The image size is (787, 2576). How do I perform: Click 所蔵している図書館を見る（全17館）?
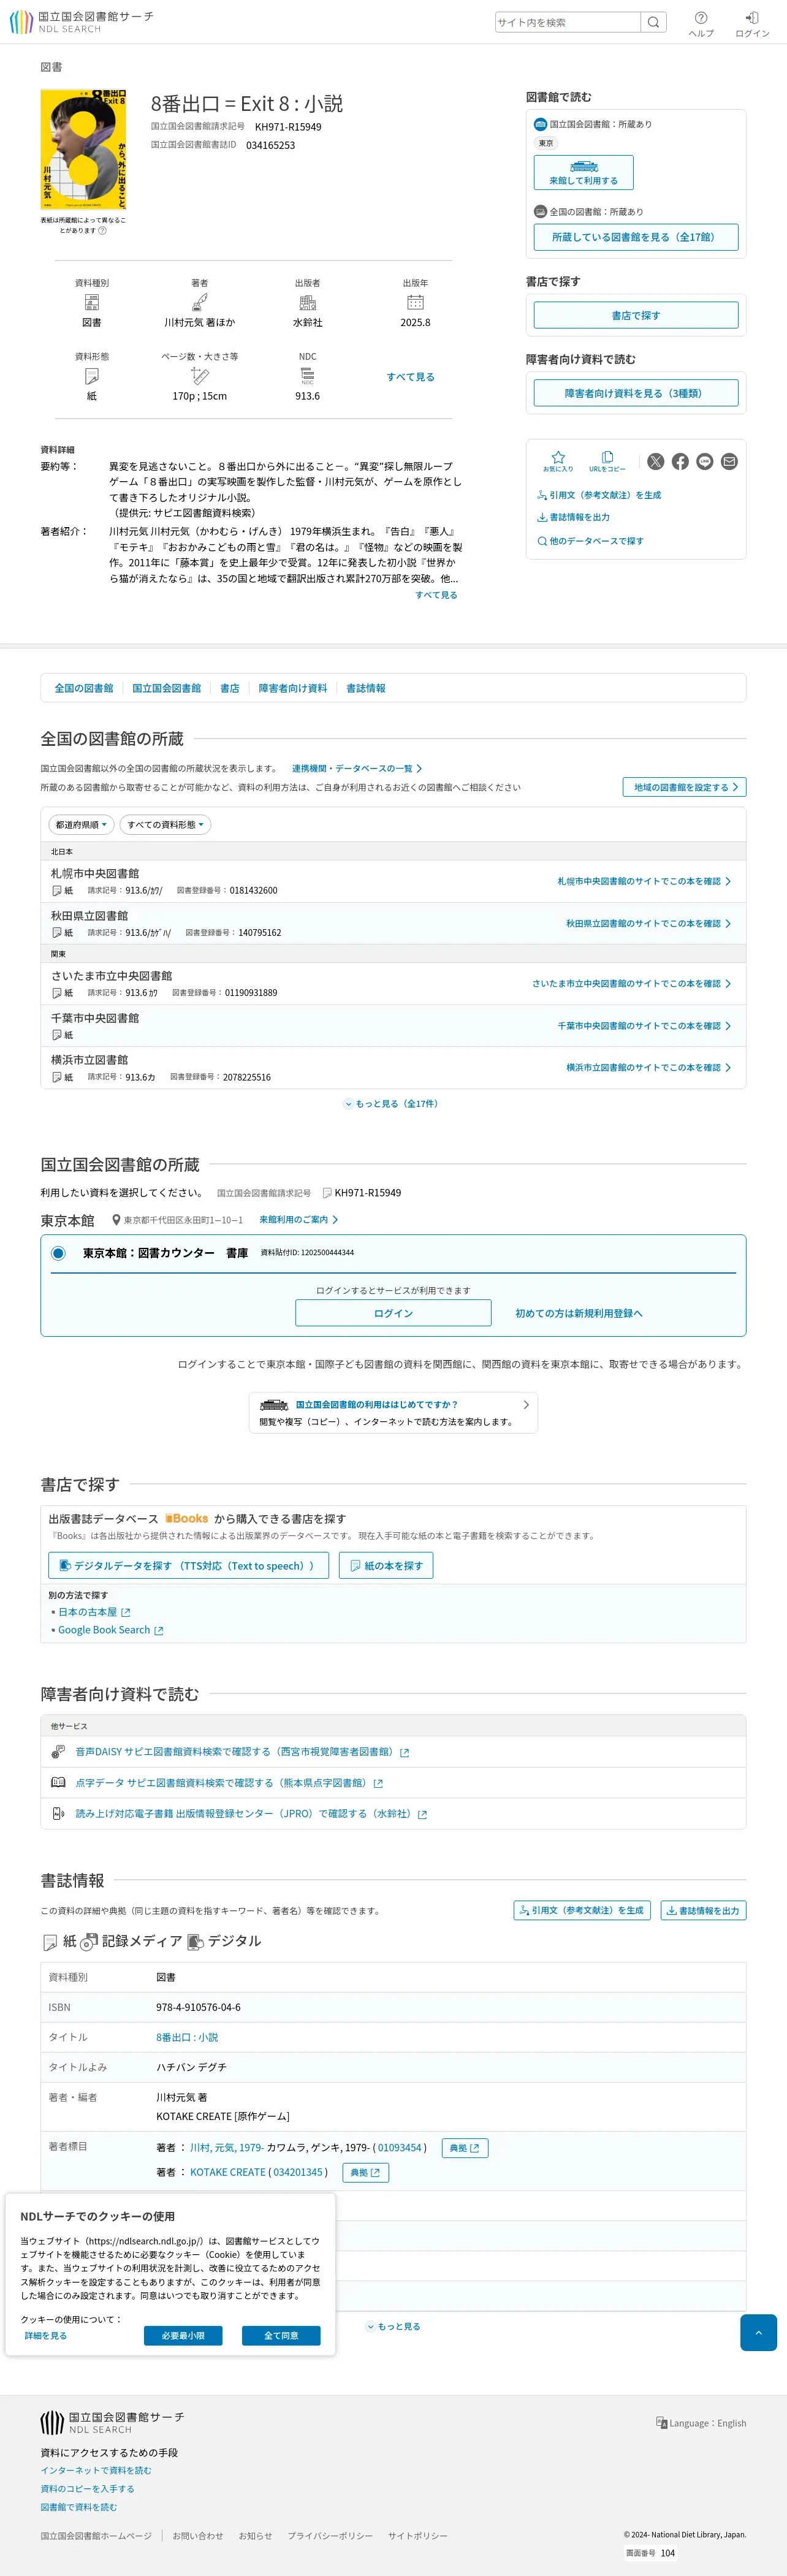636,237
